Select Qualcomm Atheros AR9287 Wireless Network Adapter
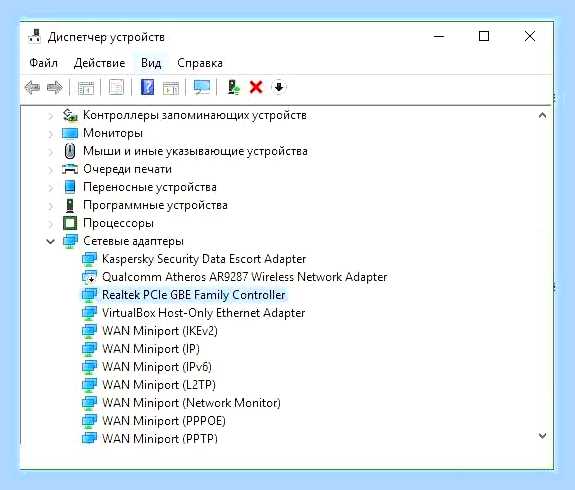The image size is (575, 490). pyautogui.click(x=245, y=277)
